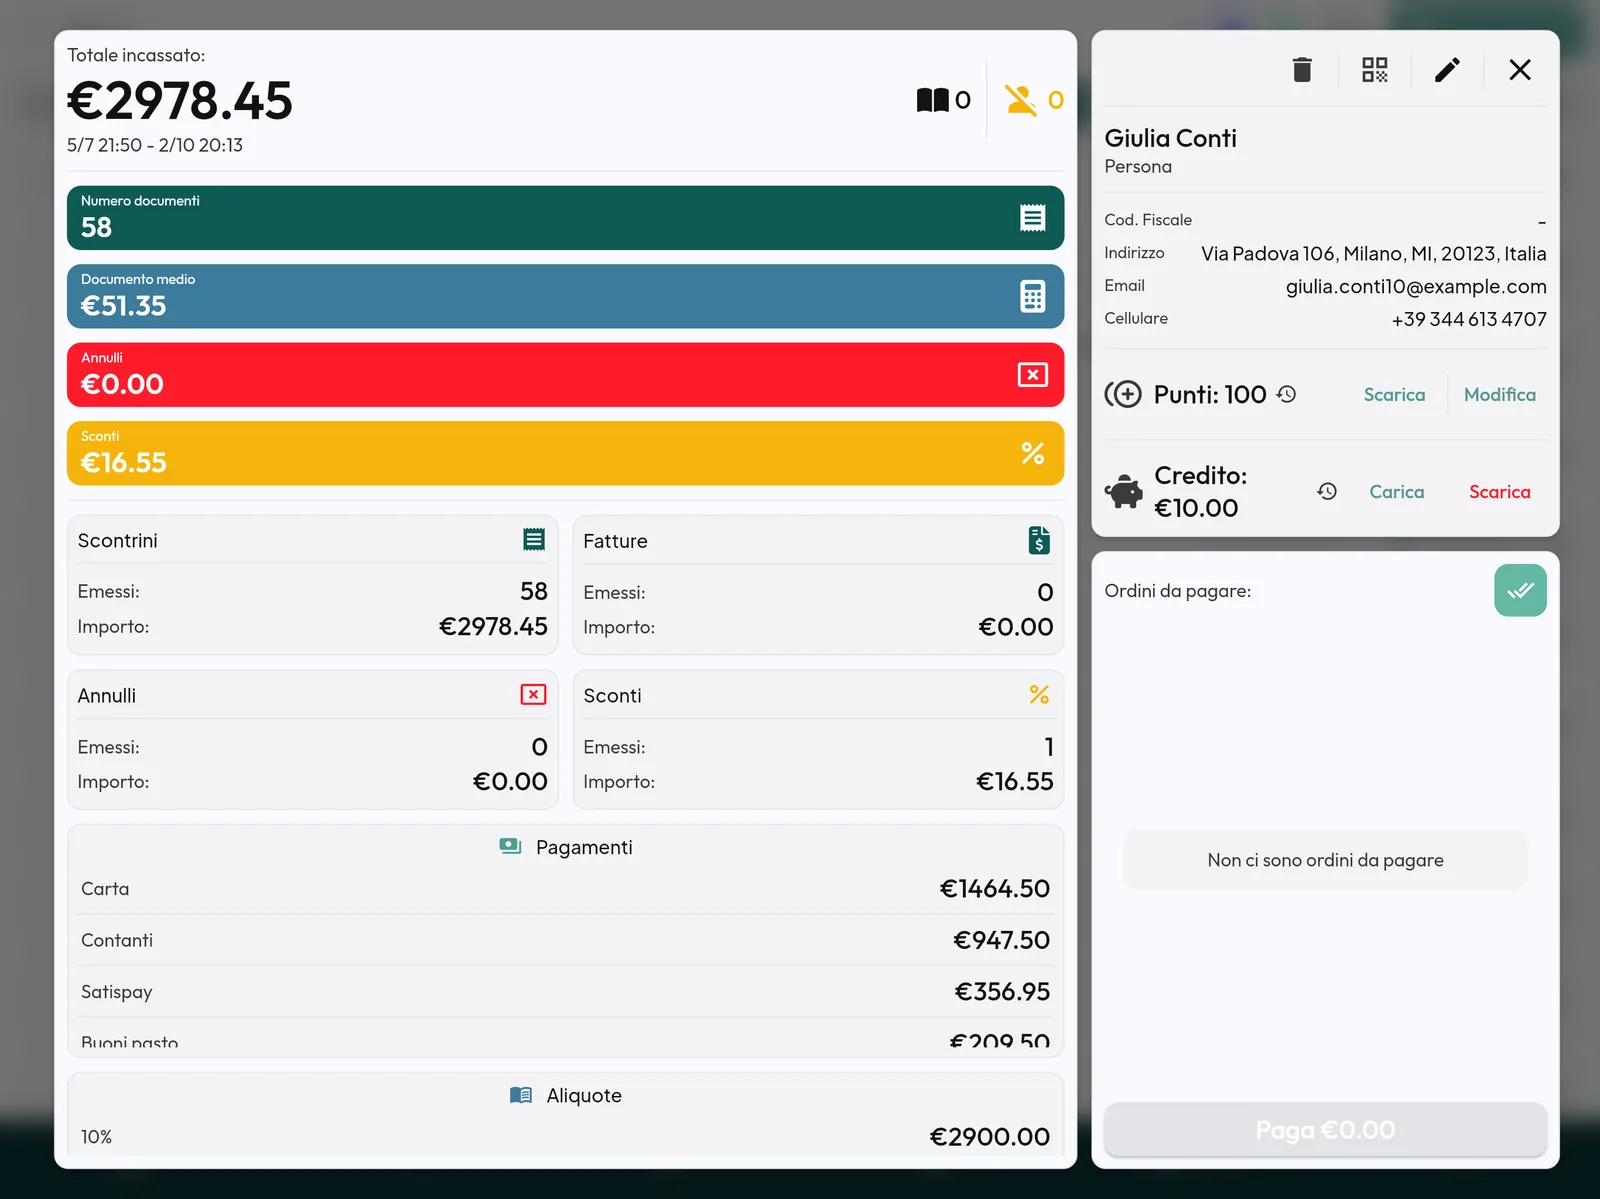Click the Scontrini Importo €2978.45 value
Screen dimensions: 1600x1199
pos(493,626)
